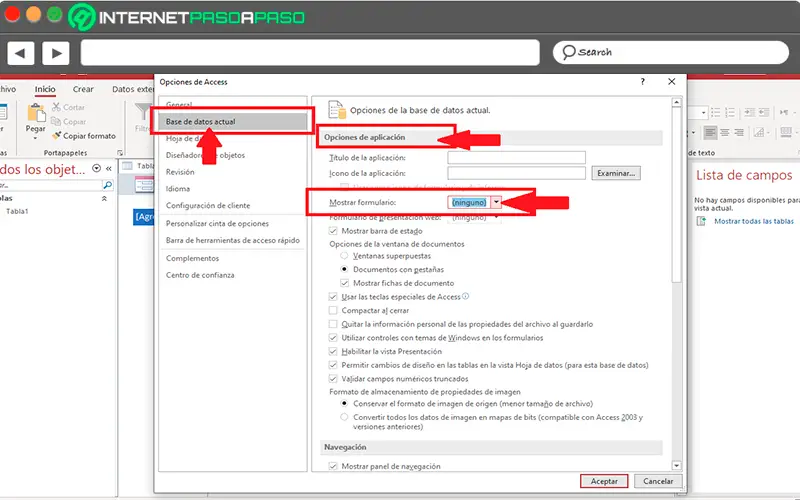Click the magnifier icon in navigation pane search
This screenshot has height=500, width=800.
[107, 185]
